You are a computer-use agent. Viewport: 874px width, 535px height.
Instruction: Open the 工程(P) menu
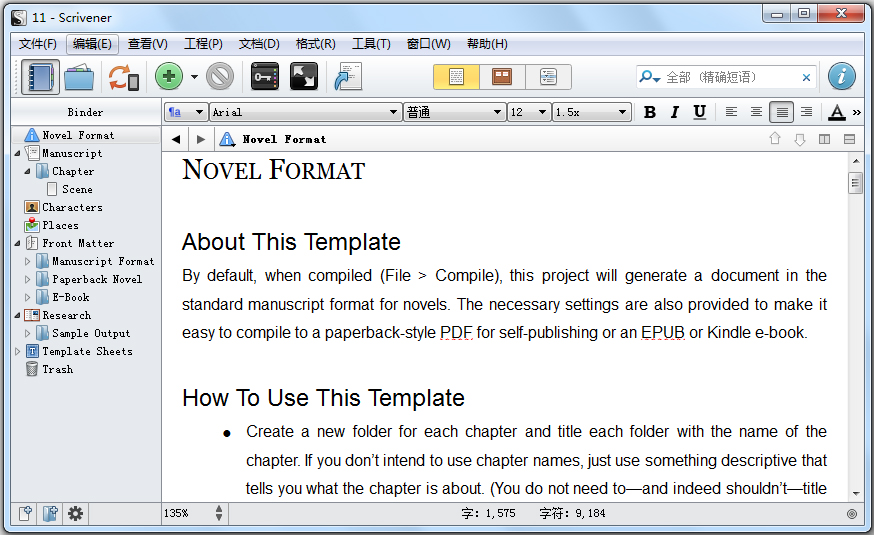(x=203, y=44)
